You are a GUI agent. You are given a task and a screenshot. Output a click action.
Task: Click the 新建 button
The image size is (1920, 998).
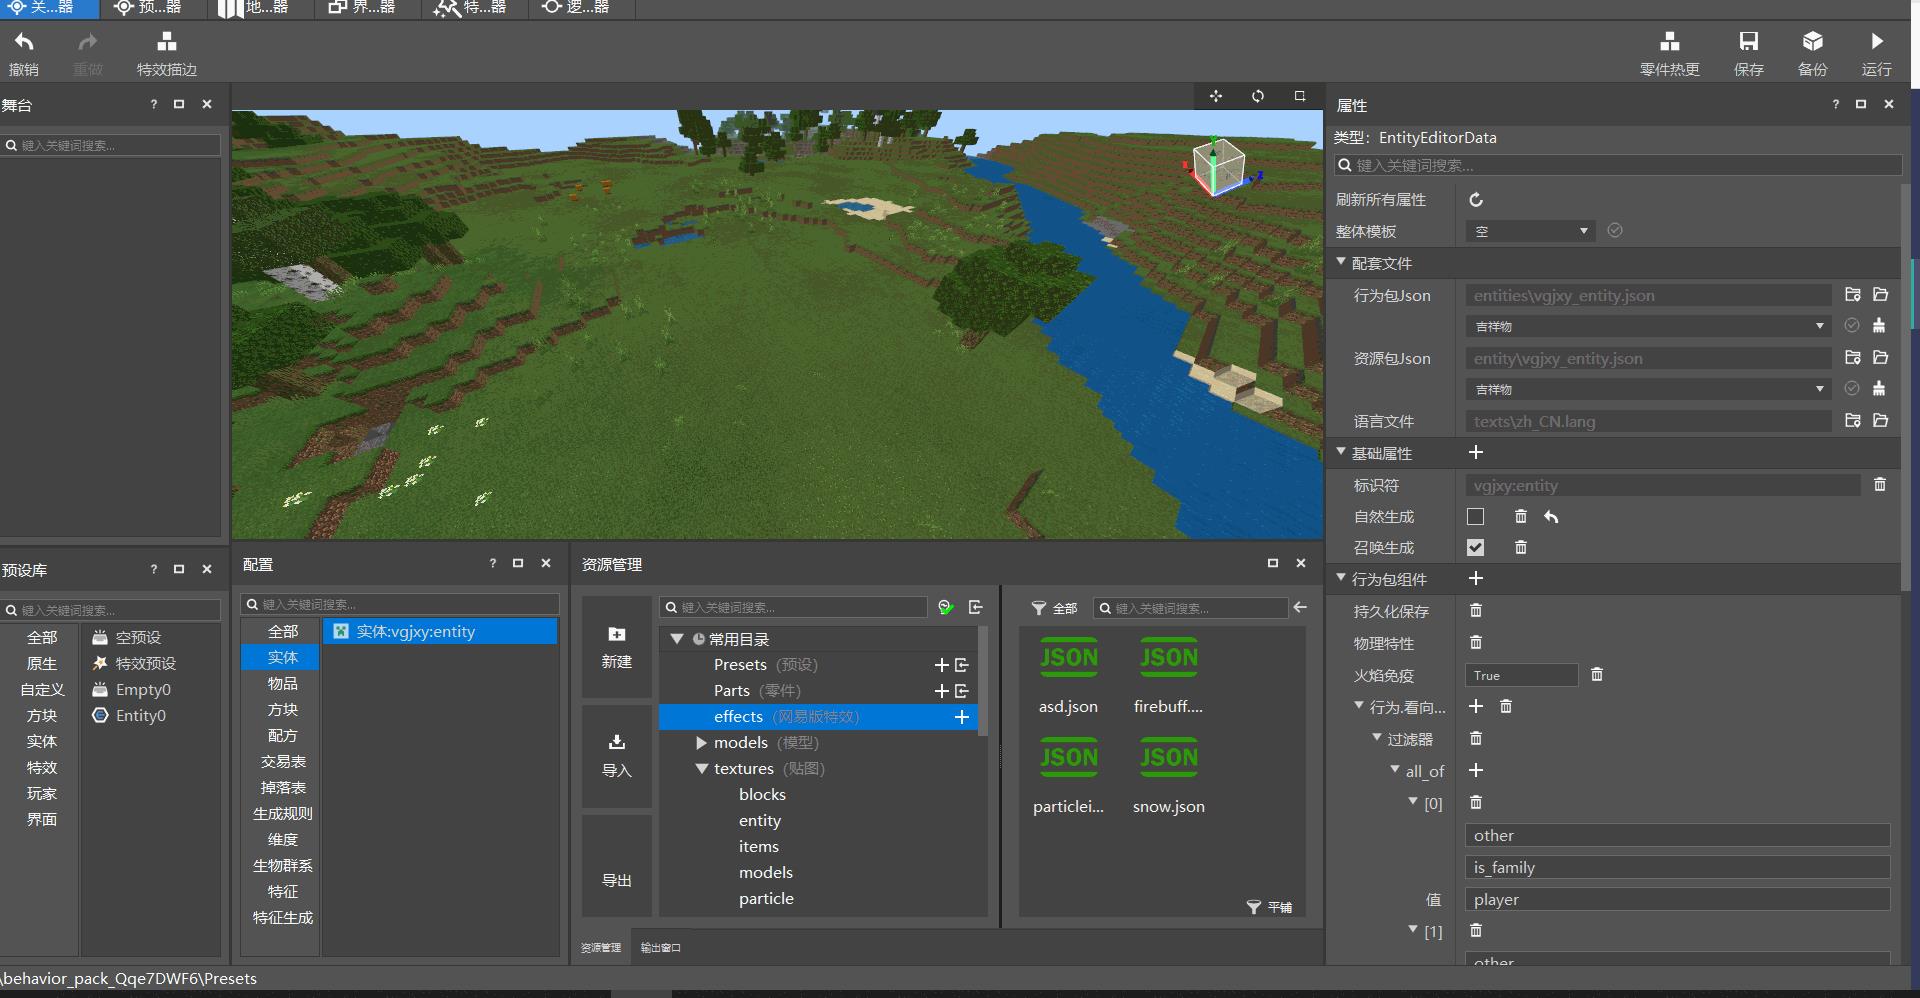[617, 647]
